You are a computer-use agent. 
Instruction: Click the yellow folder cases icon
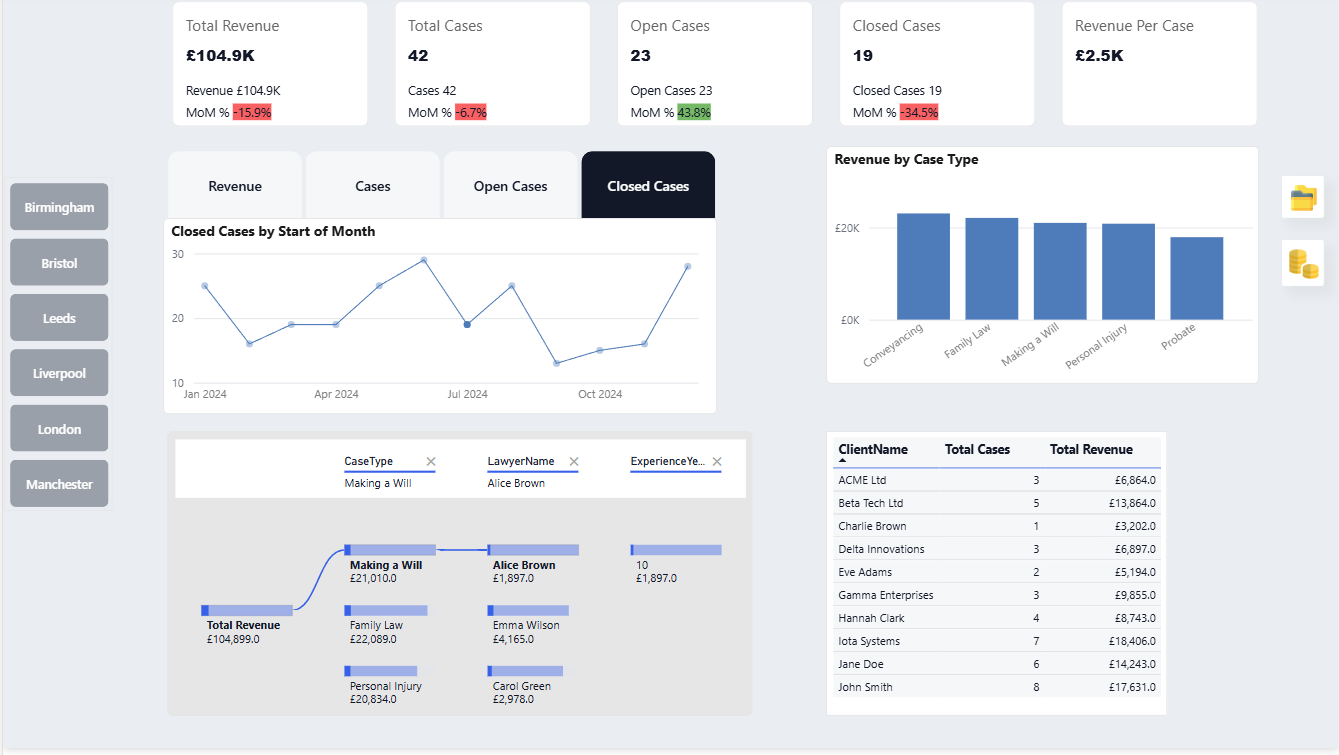pyautogui.click(x=1303, y=197)
